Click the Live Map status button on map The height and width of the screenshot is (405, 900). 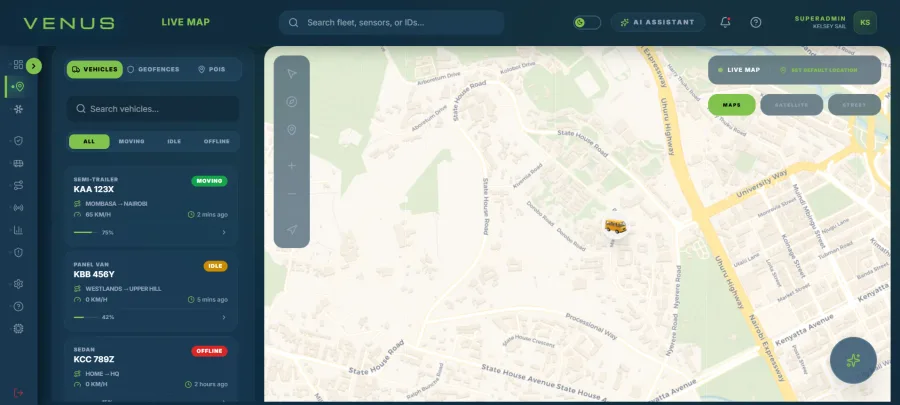739,70
